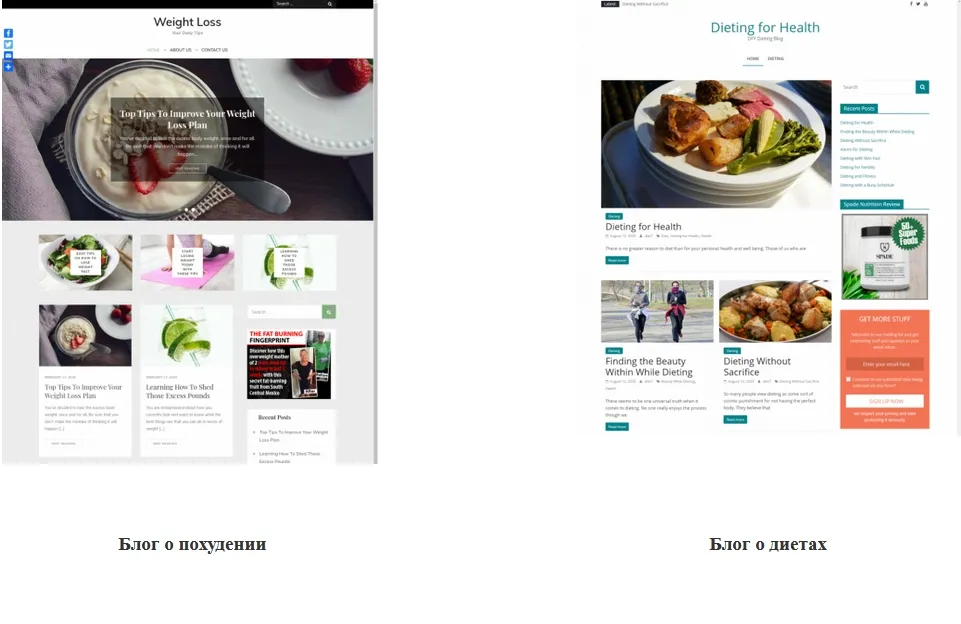The width and height of the screenshot is (961, 624).
Task: Click the Enter your email here field
Action: tap(885, 364)
